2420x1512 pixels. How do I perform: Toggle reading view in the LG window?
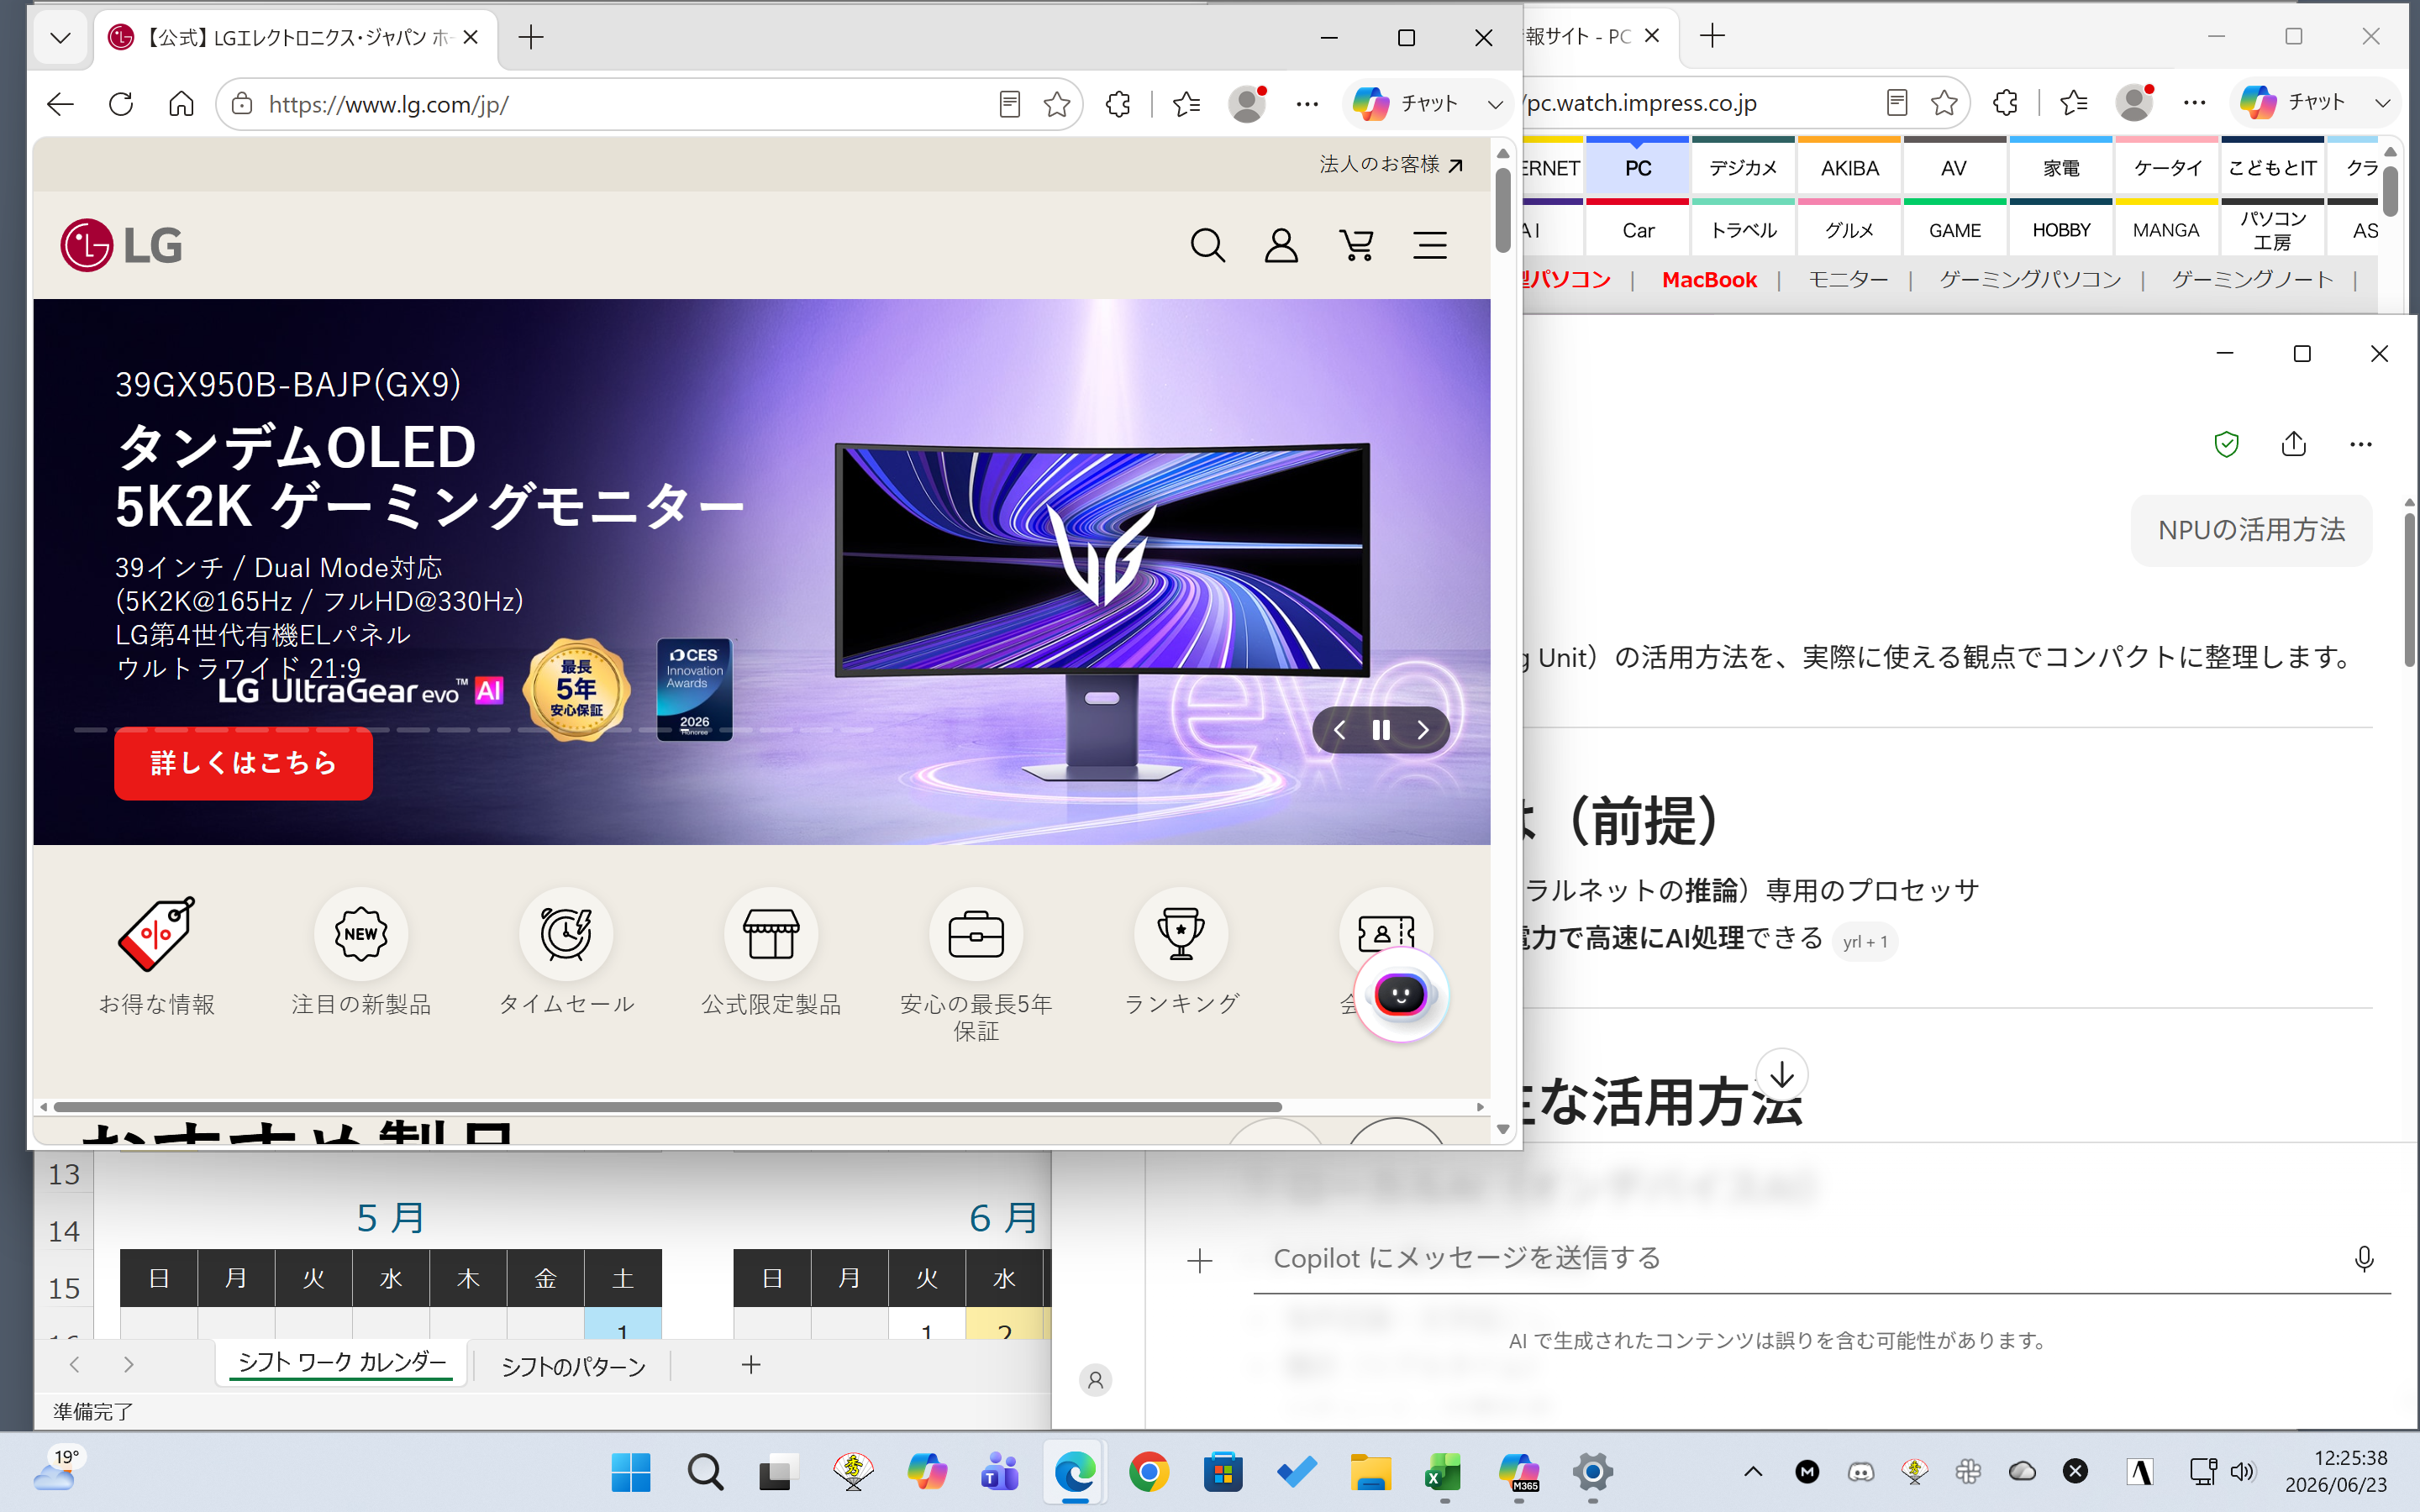[x=1010, y=104]
